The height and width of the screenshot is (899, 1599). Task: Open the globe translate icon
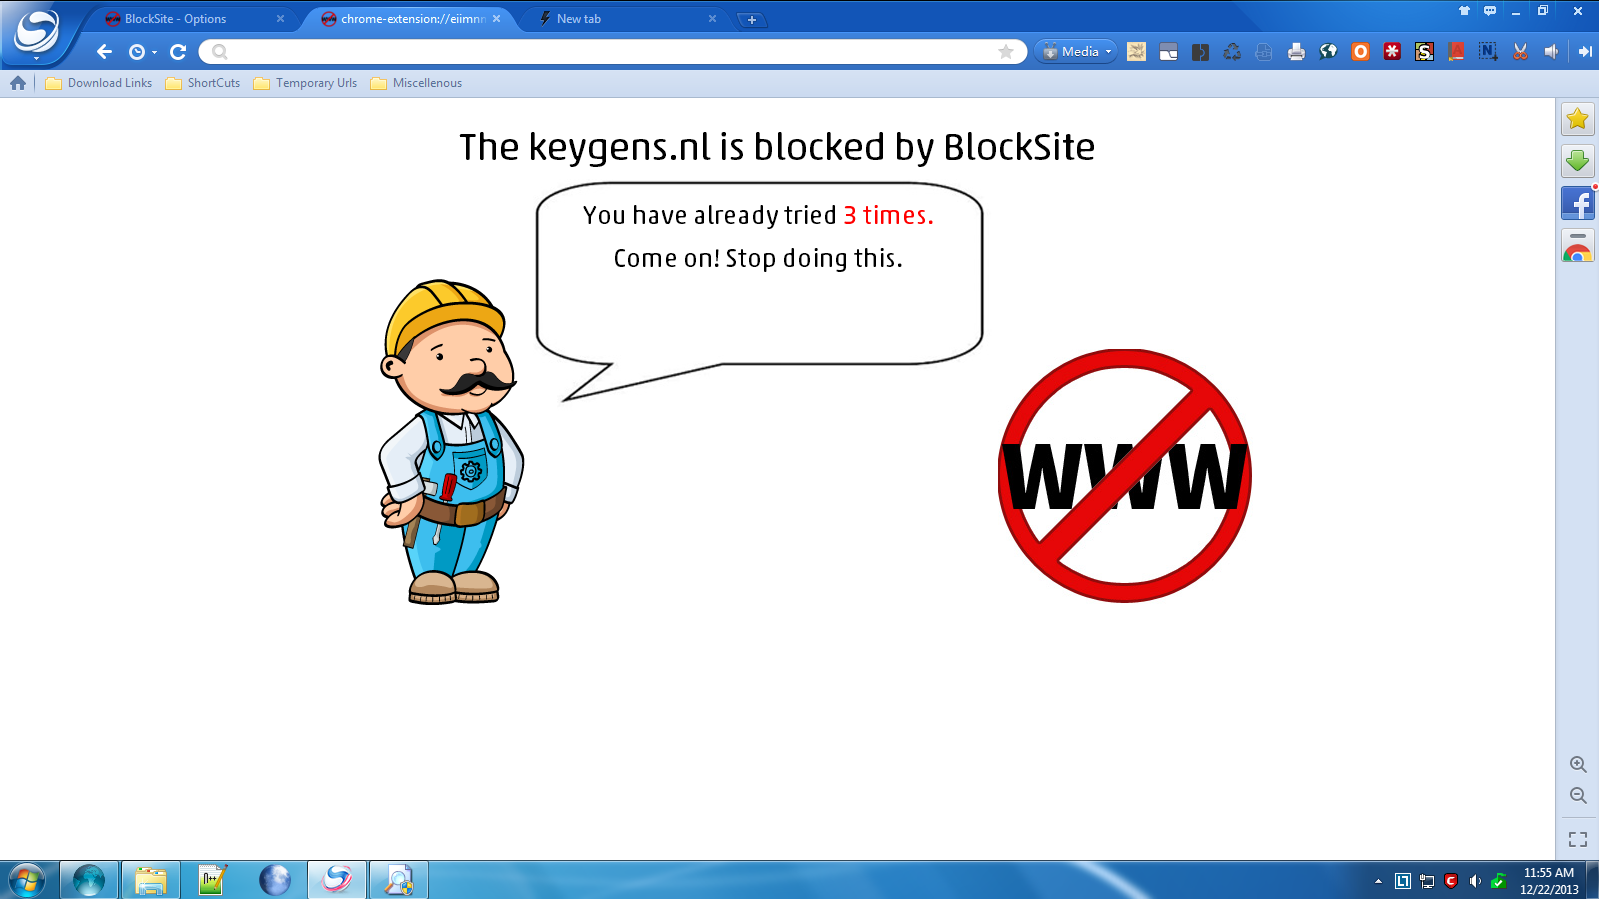point(1328,51)
